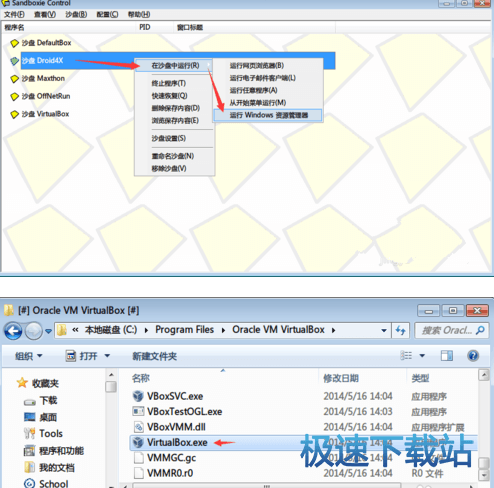This screenshot has width=494, height=488.
Task: Select 运行任意程序(A) submenu entry
Action: (268, 90)
